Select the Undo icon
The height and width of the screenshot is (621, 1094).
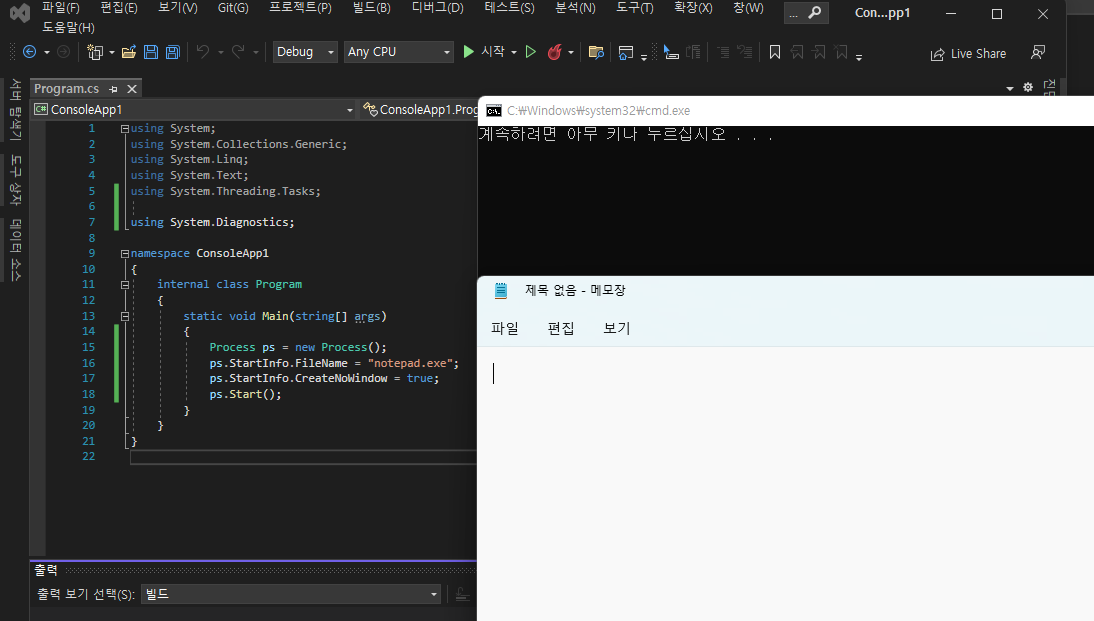pos(204,52)
